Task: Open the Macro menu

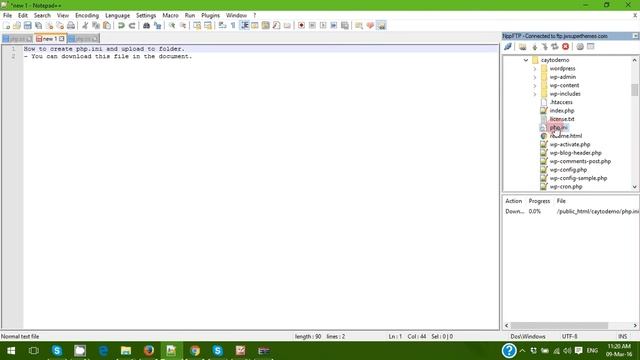Action: pos(170,15)
